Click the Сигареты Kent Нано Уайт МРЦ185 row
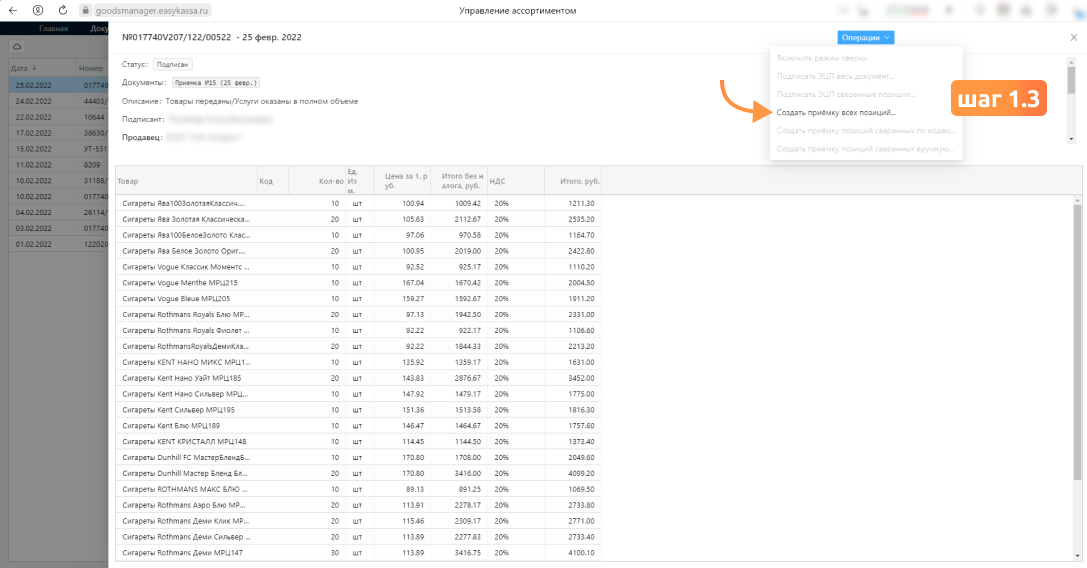 358,378
